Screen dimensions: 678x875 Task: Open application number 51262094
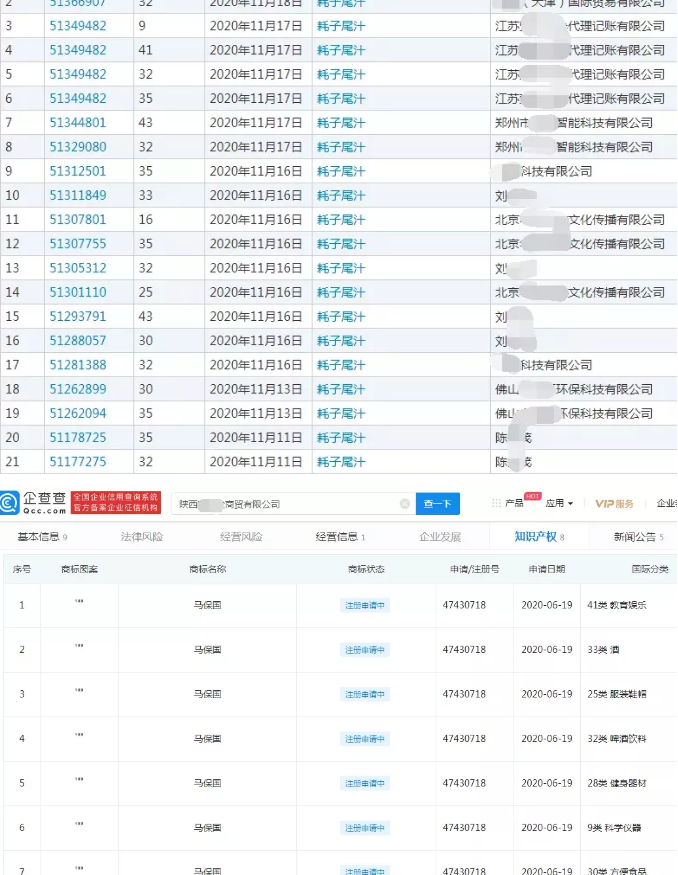click(78, 414)
